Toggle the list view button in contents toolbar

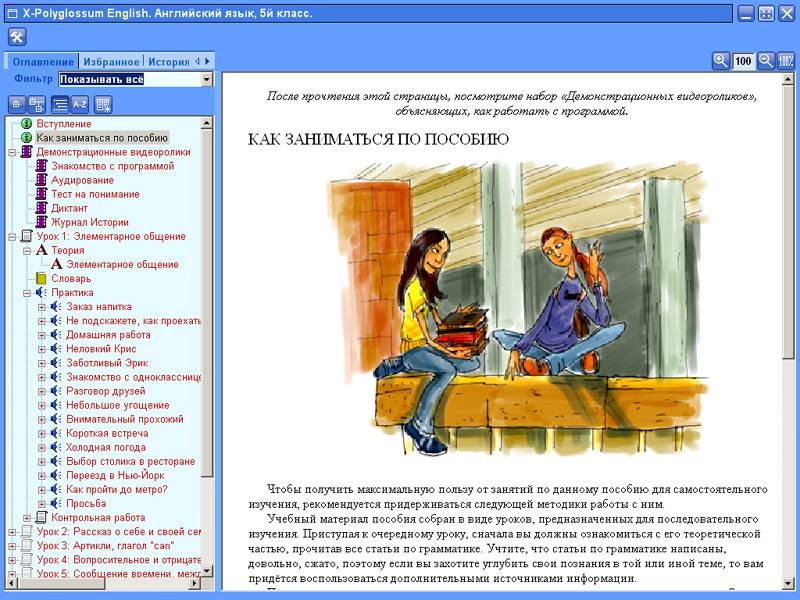[x=61, y=103]
